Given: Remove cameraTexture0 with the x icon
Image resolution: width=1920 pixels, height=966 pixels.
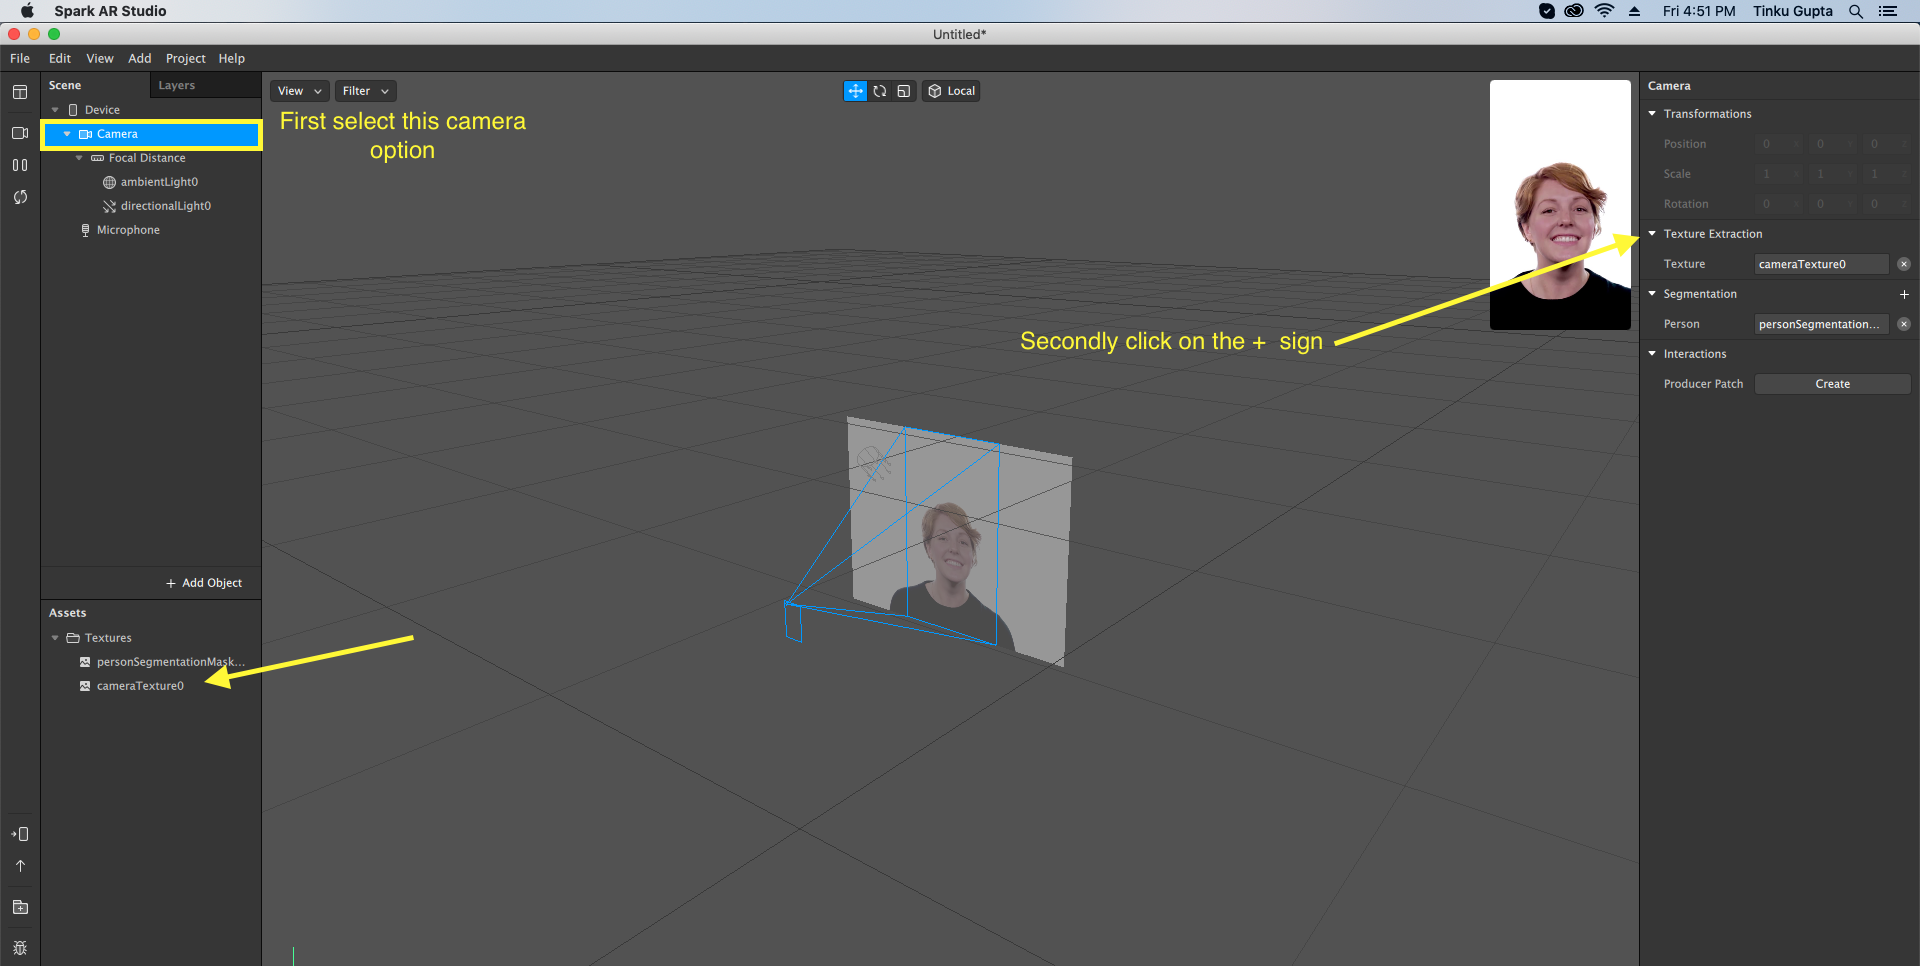Looking at the screenshot, I should coord(1904,264).
